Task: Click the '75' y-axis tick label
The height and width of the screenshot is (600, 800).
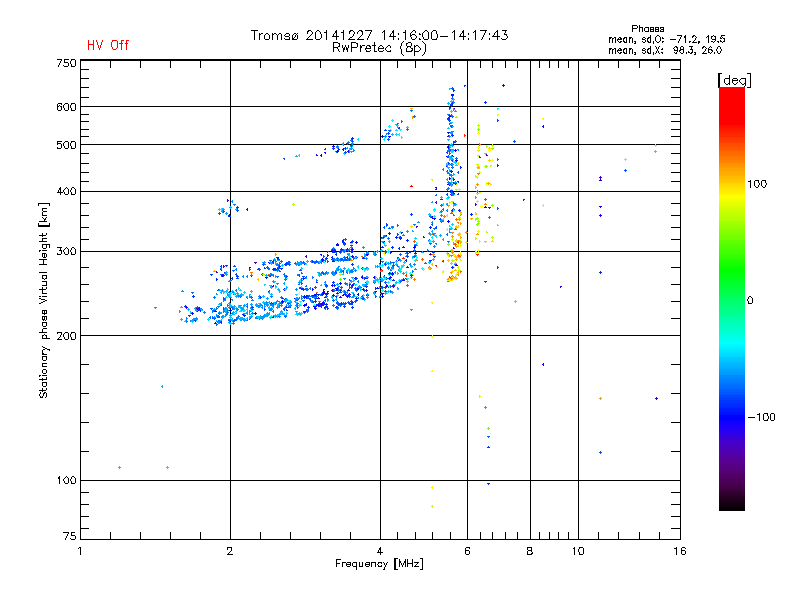Action: pos(70,536)
